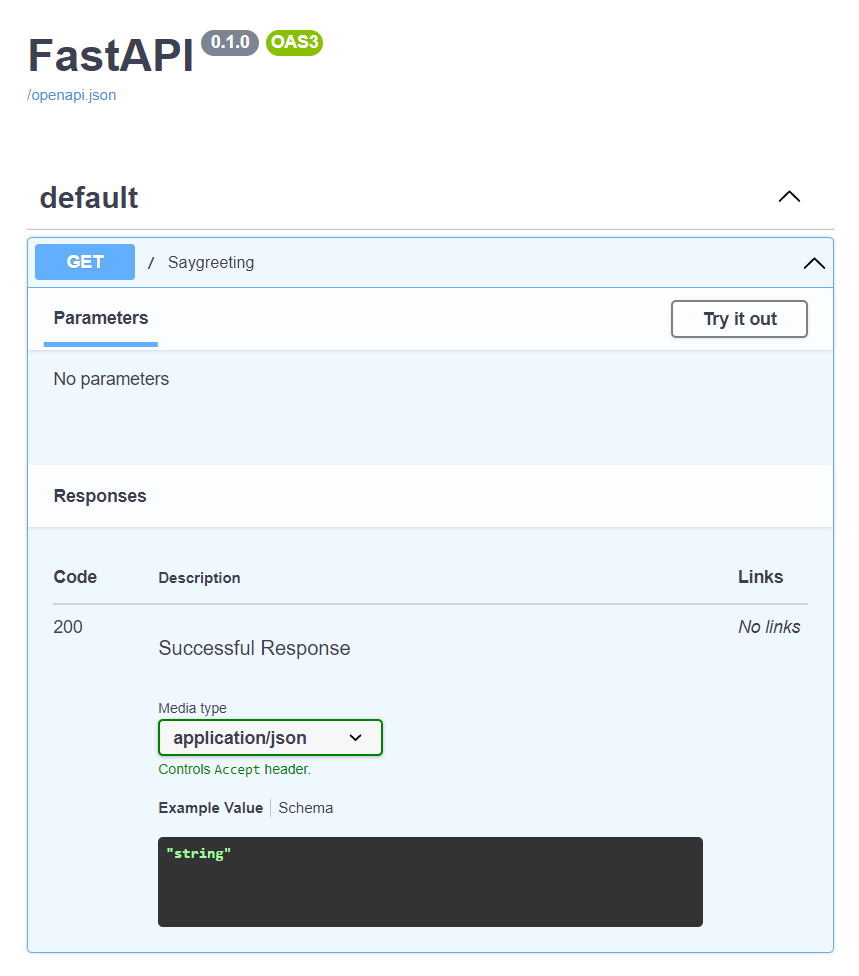Switch to the Schema view
This screenshot has height=976, width=859.
(x=305, y=807)
